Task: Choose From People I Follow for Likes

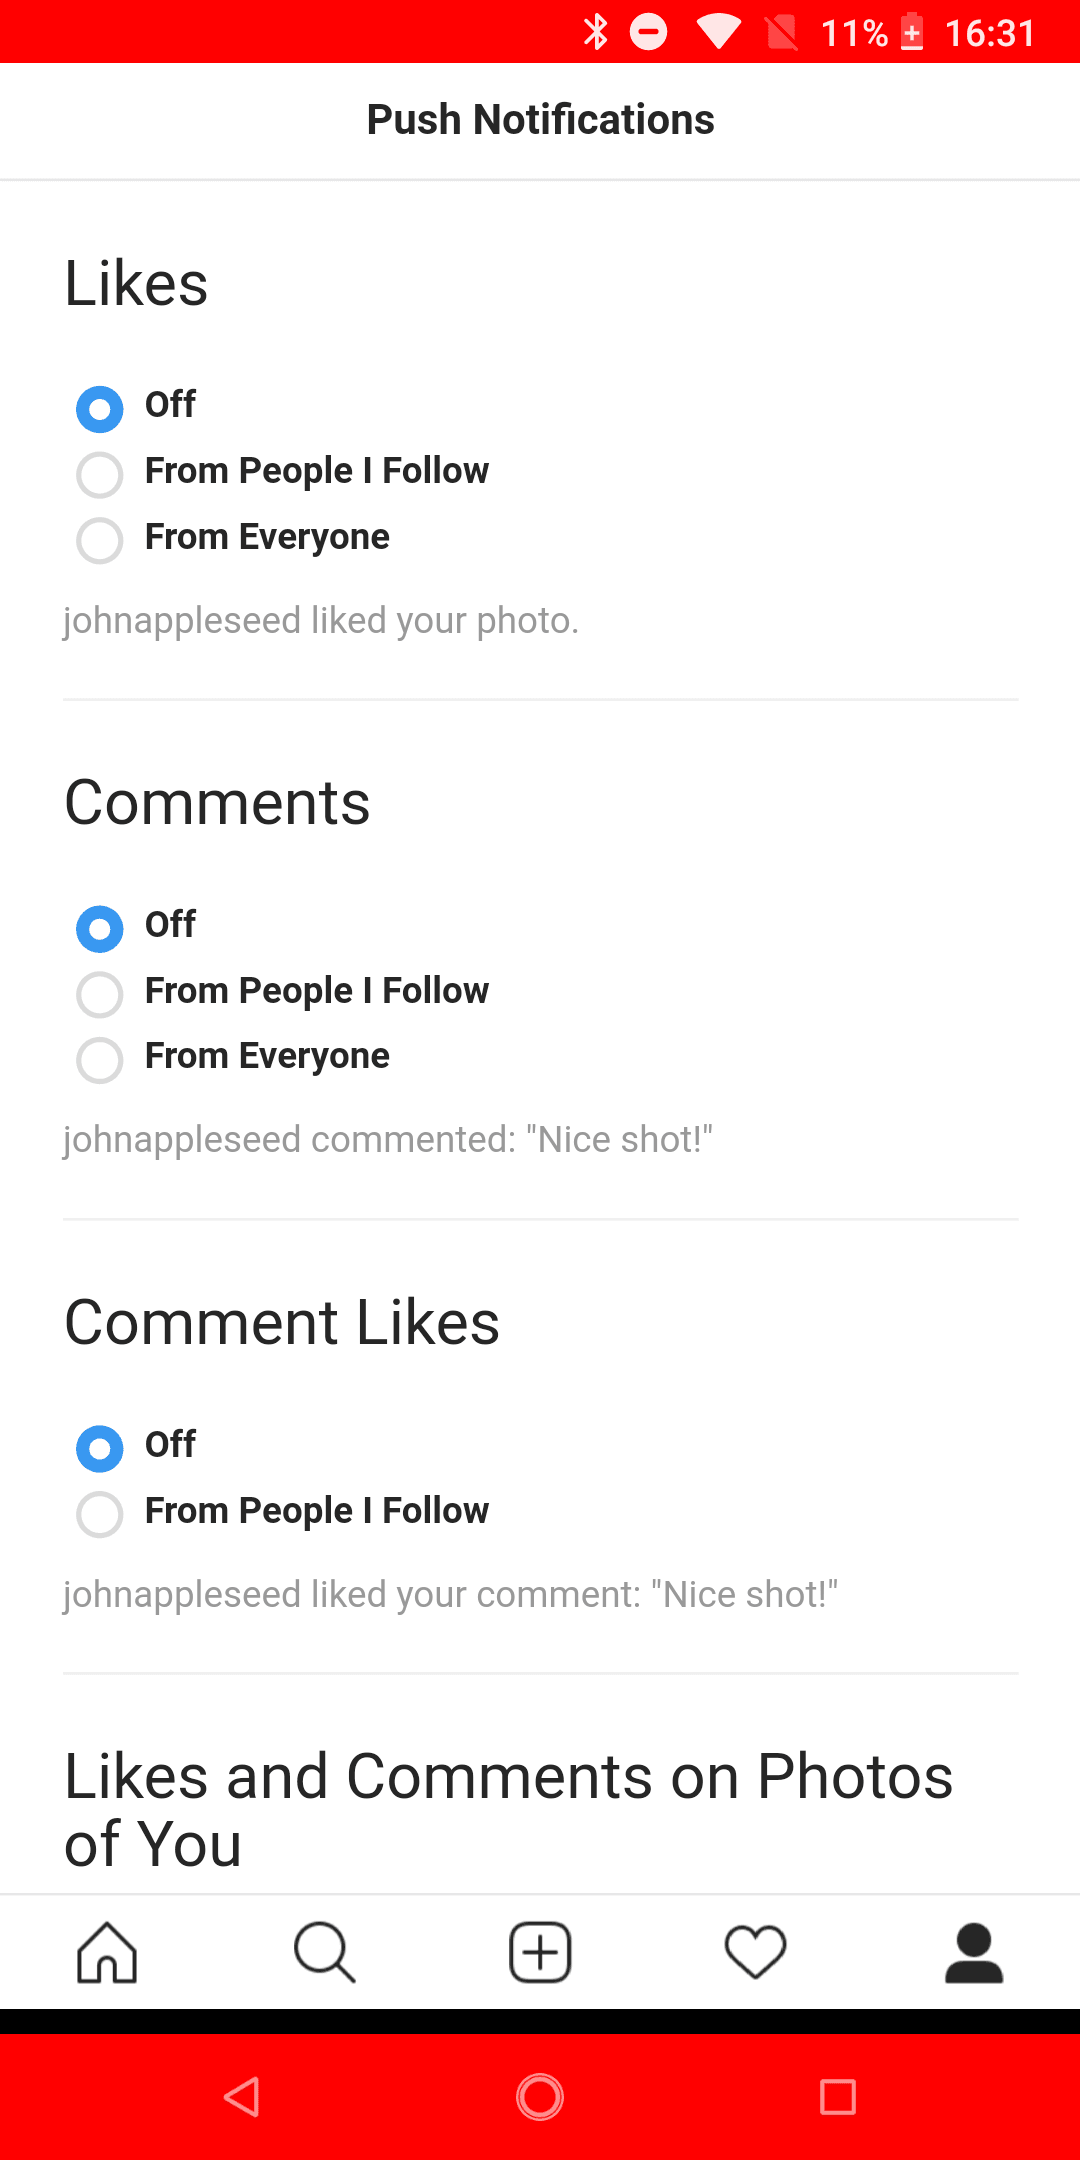Action: click(x=100, y=474)
